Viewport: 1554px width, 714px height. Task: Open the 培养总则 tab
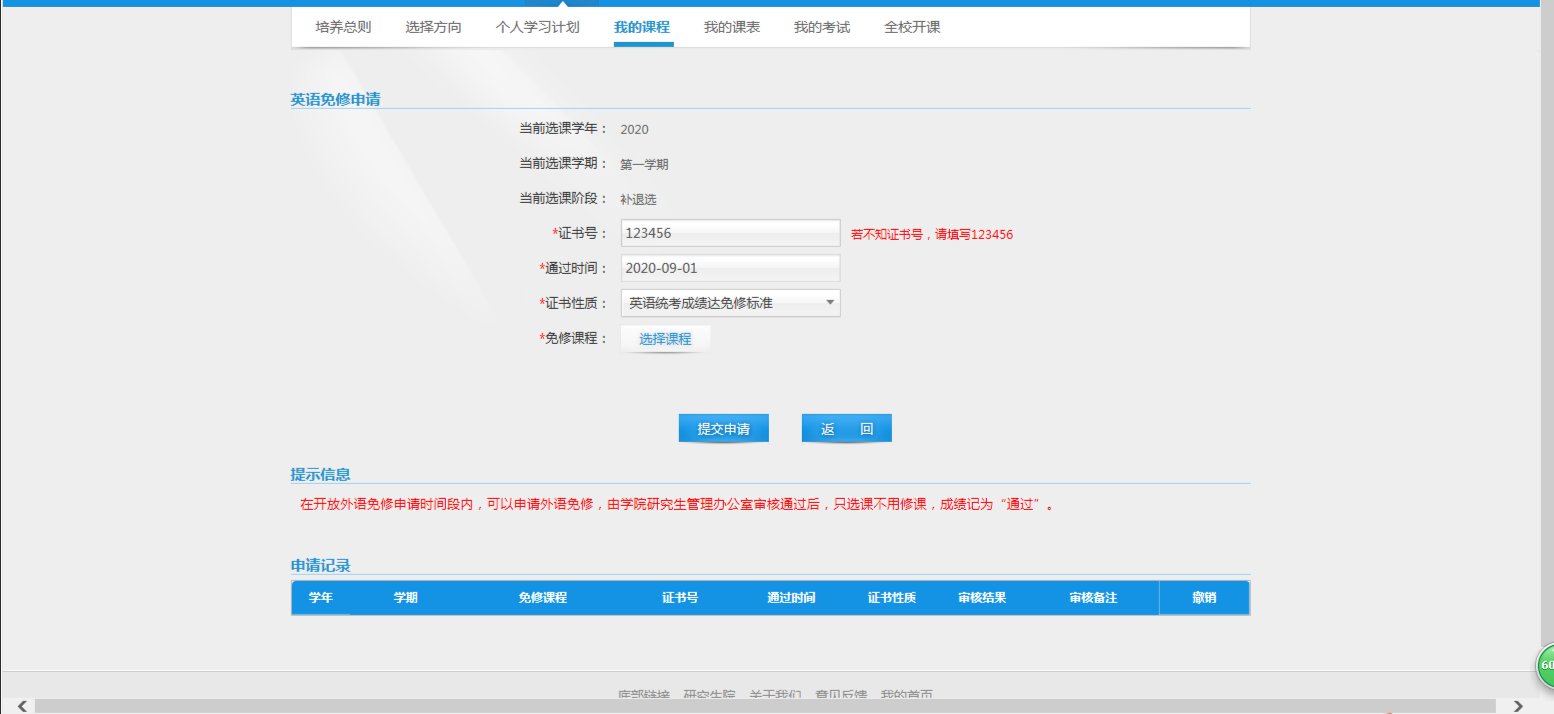pyautogui.click(x=343, y=27)
